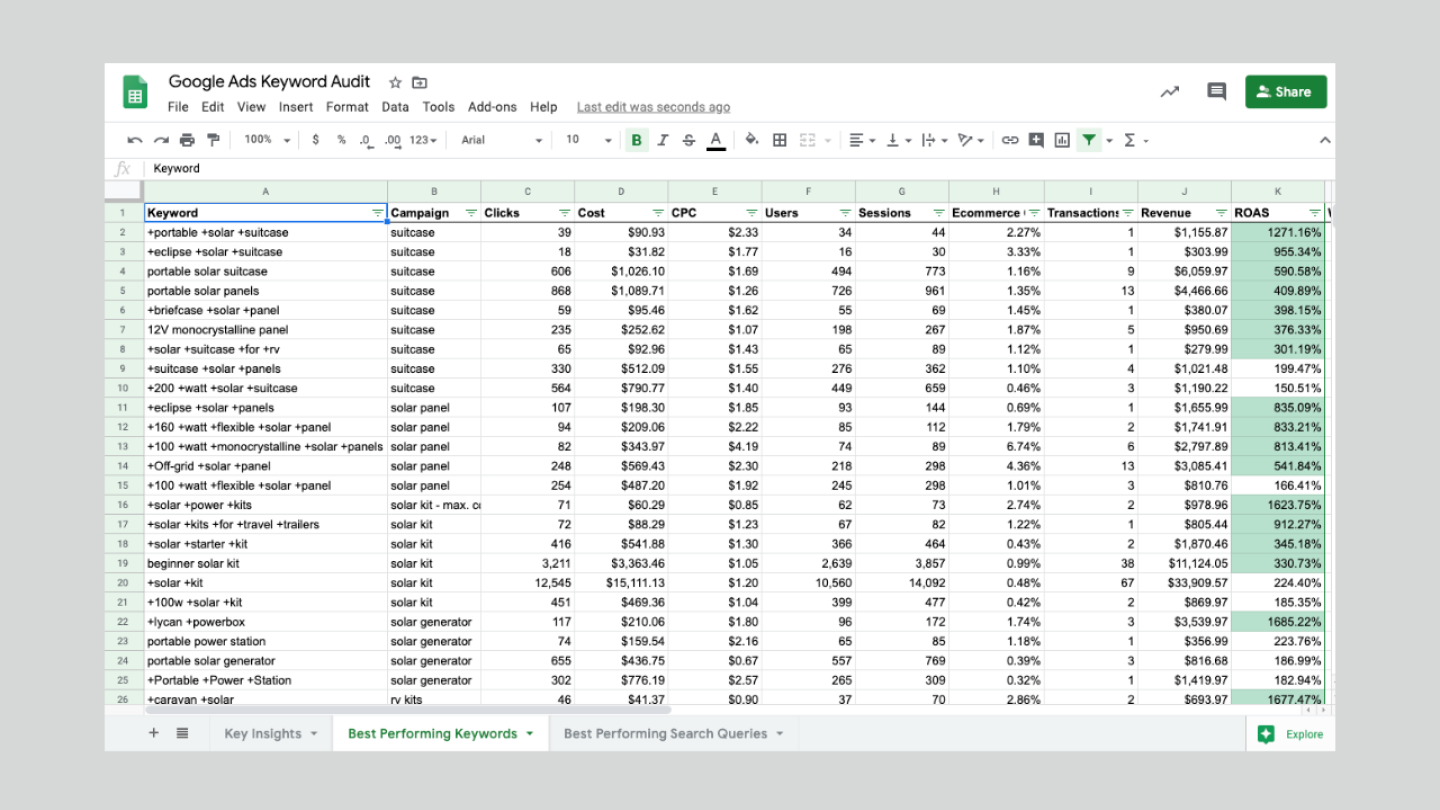1440x810 pixels.
Task: Open filter on Keyword column header
Action: pyautogui.click(x=377, y=213)
